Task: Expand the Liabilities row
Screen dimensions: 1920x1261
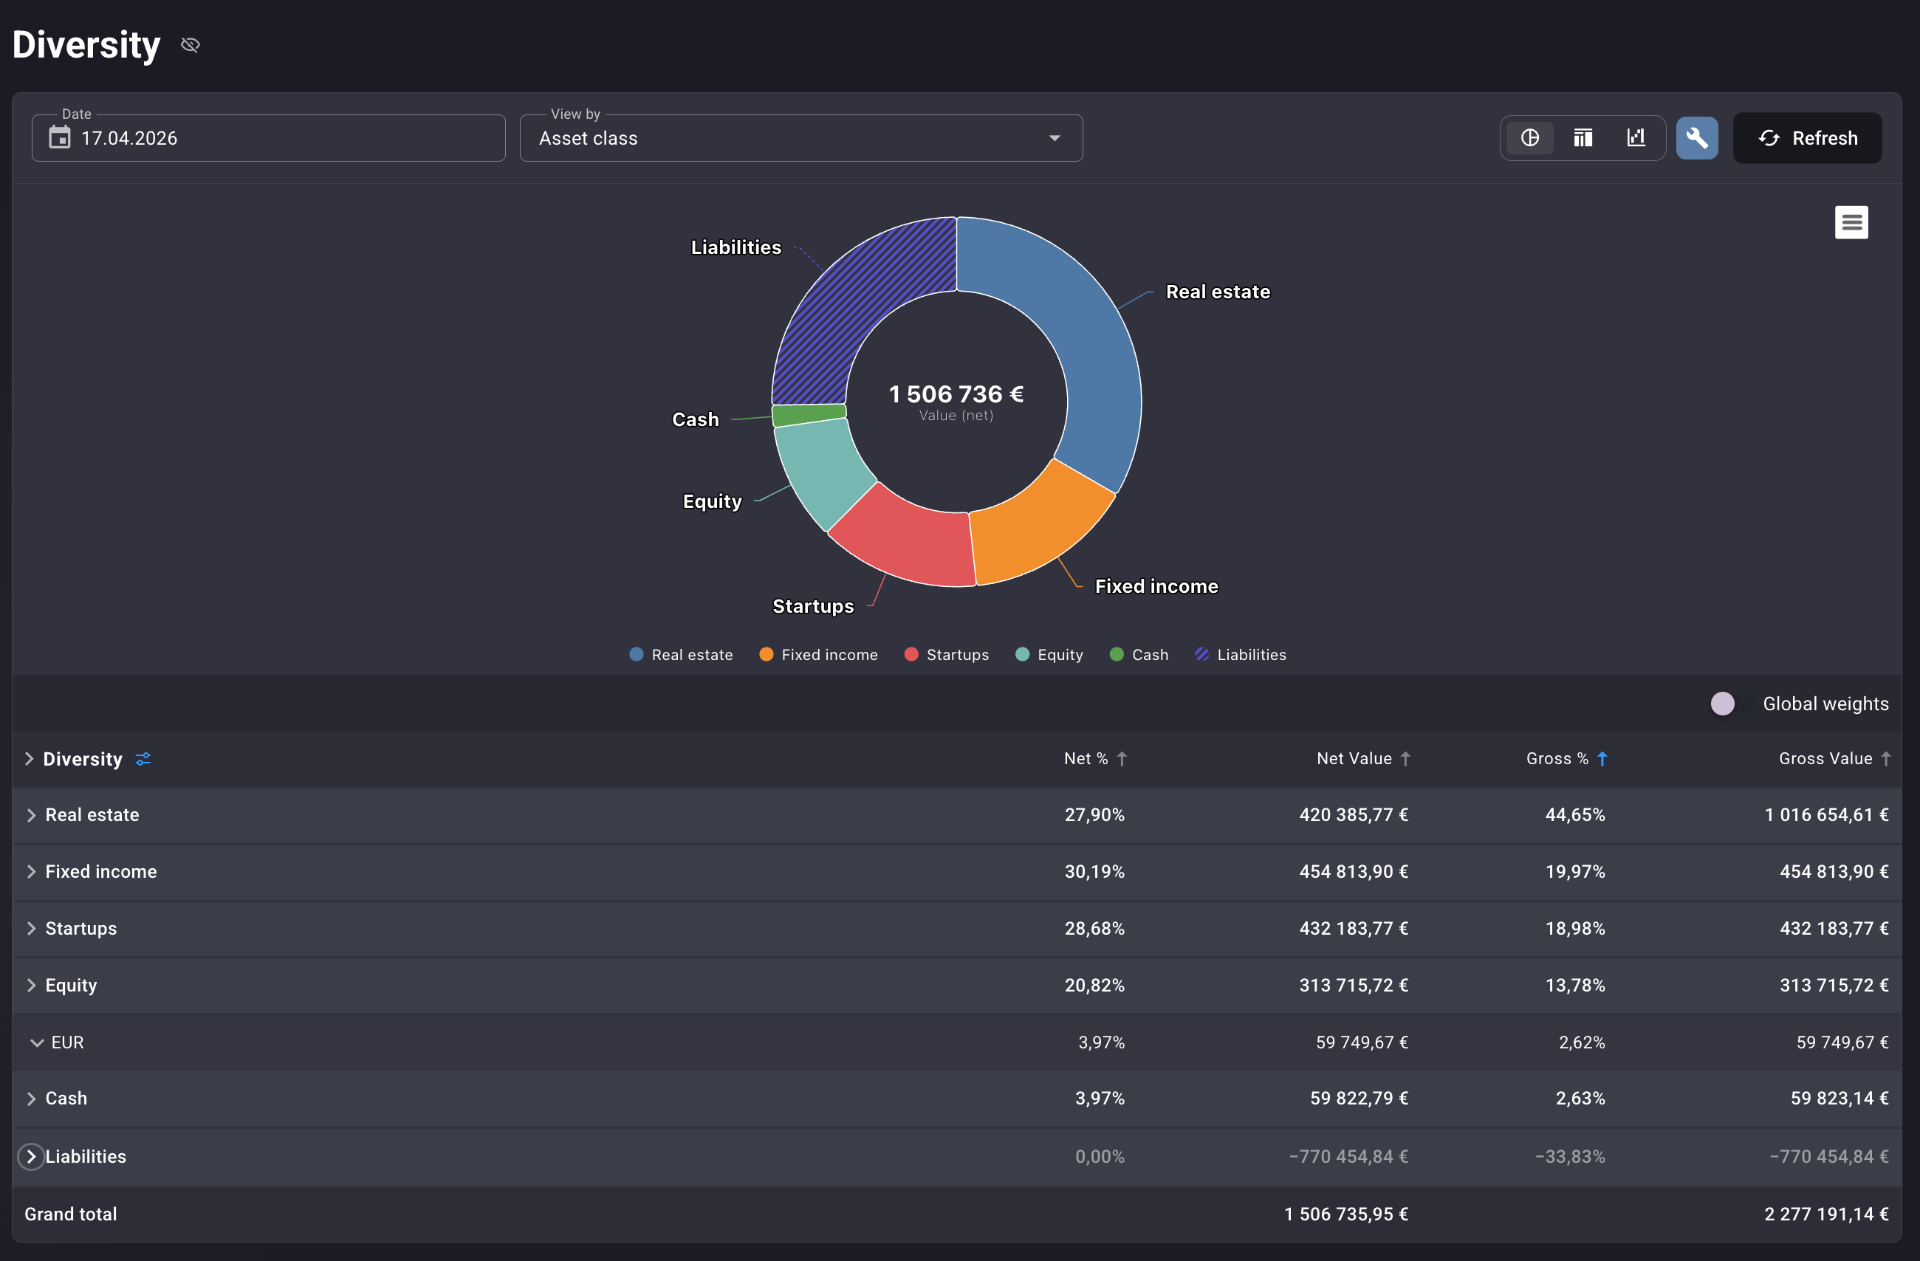Action: pos(31,1156)
